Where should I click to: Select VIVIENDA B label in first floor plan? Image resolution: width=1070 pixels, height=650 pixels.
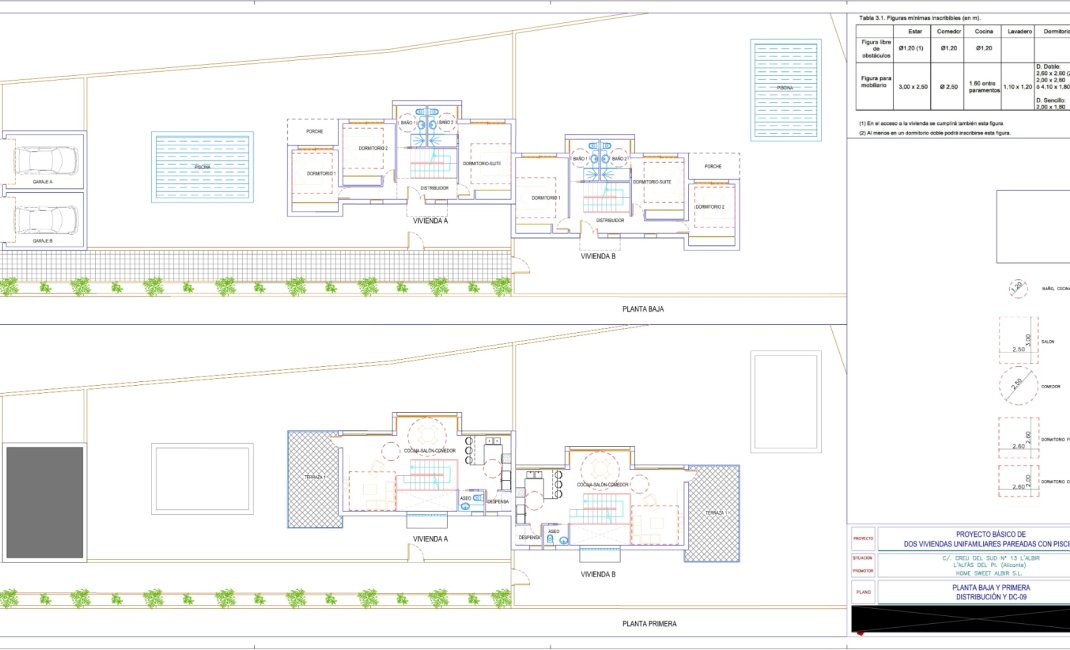pos(598,574)
